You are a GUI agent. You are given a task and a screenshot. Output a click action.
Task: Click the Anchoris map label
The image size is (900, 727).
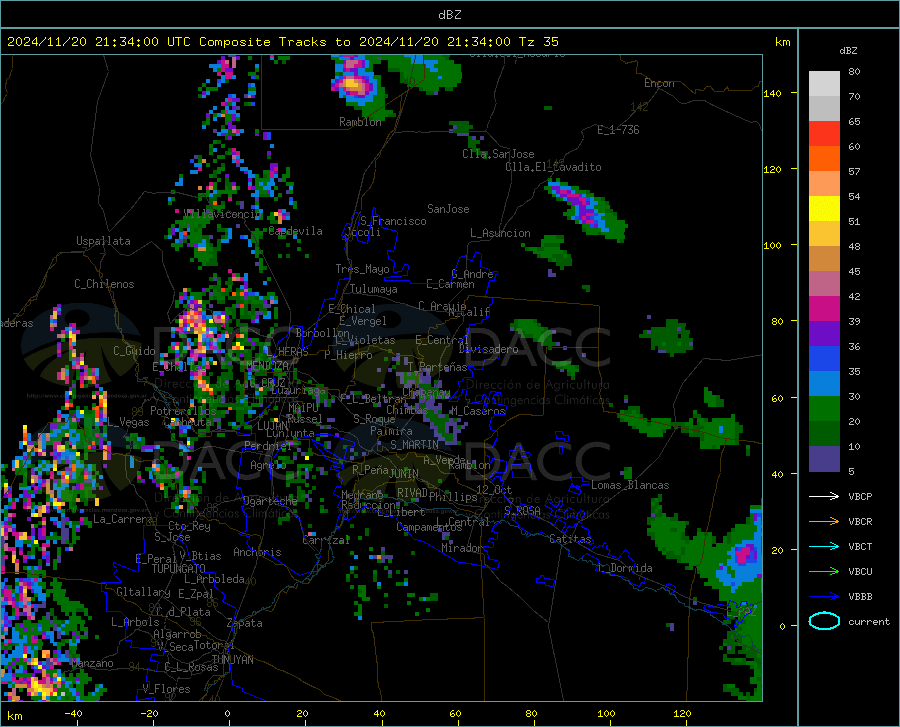coord(257,552)
